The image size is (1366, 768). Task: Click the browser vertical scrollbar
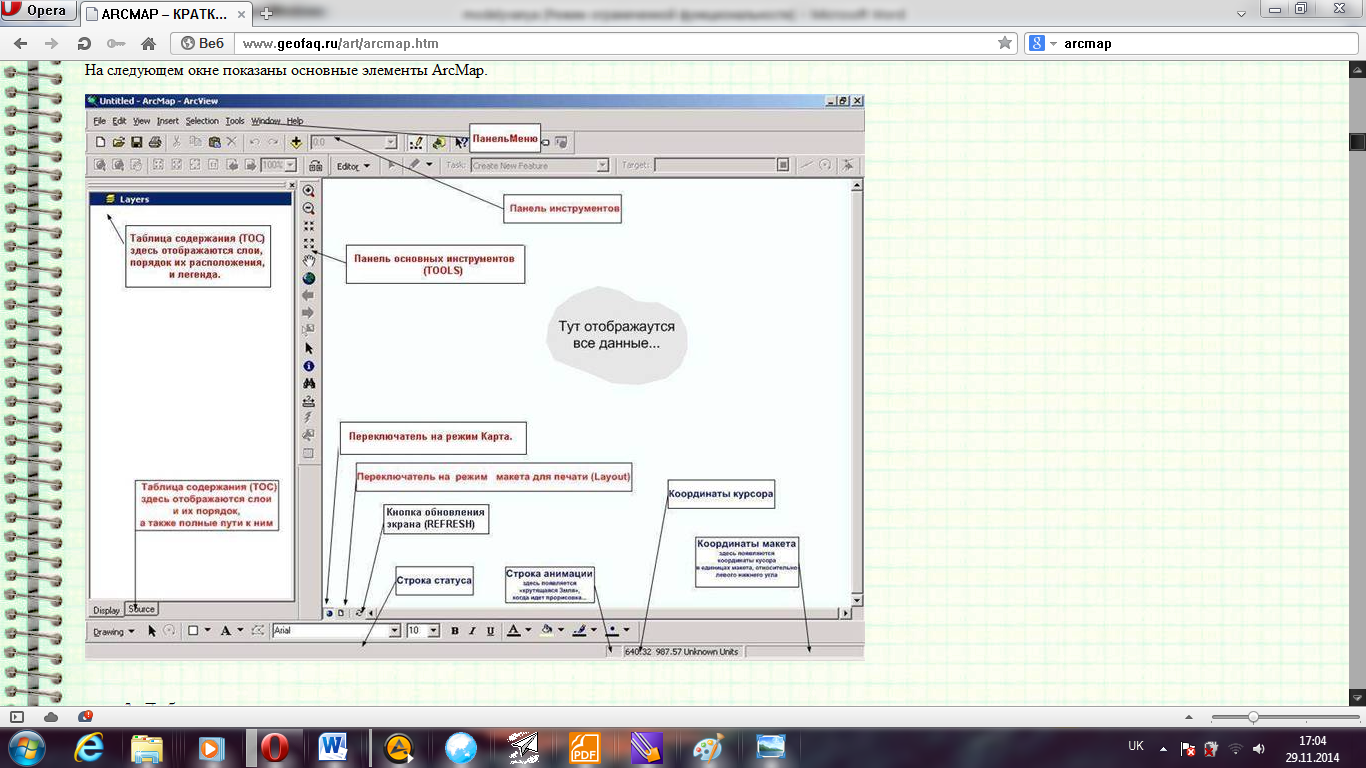pos(1357,384)
